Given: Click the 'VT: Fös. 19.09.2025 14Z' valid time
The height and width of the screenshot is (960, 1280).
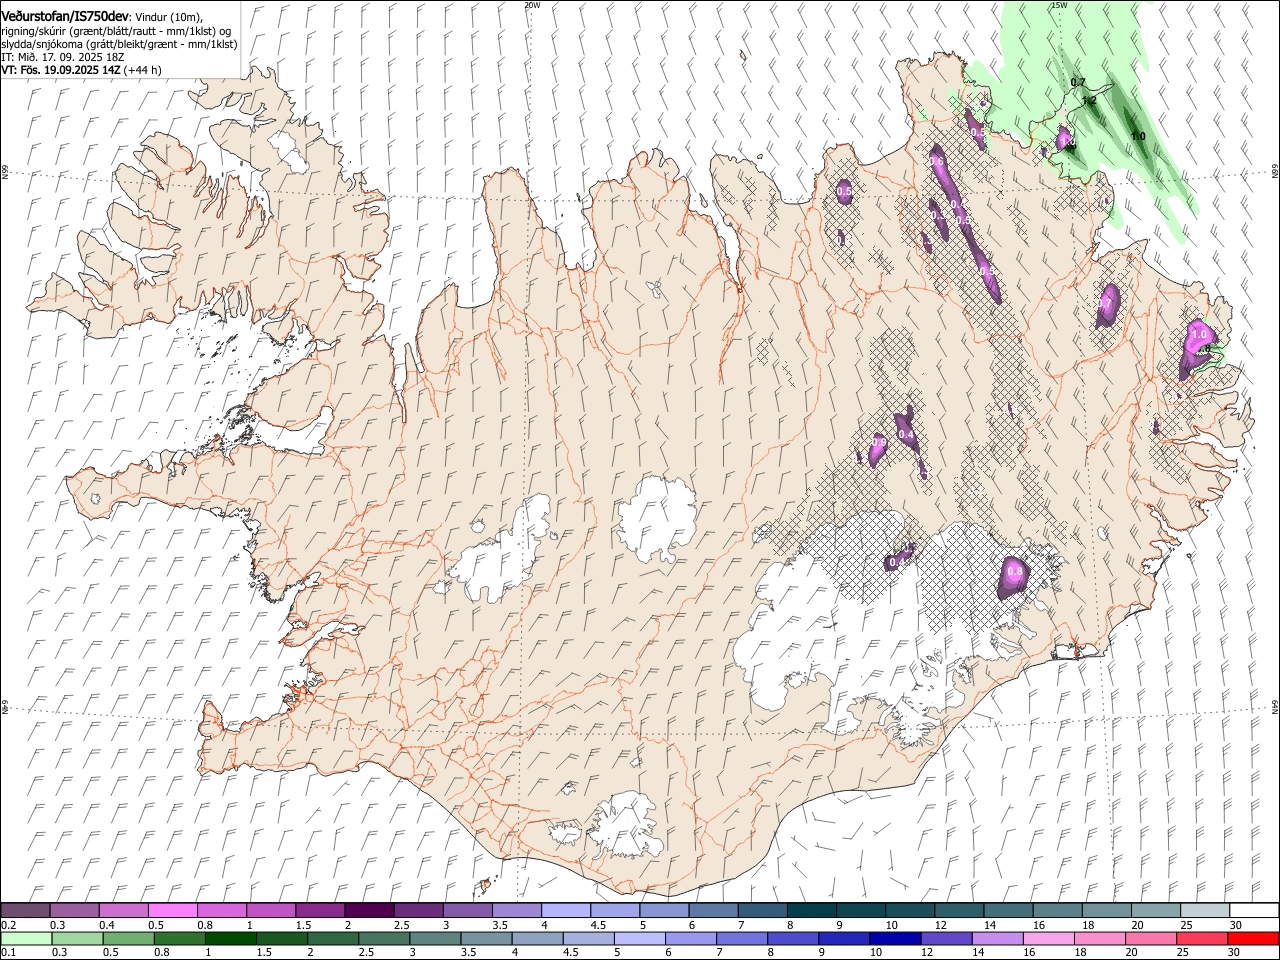Looking at the screenshot, I should (x=61, y=70).
